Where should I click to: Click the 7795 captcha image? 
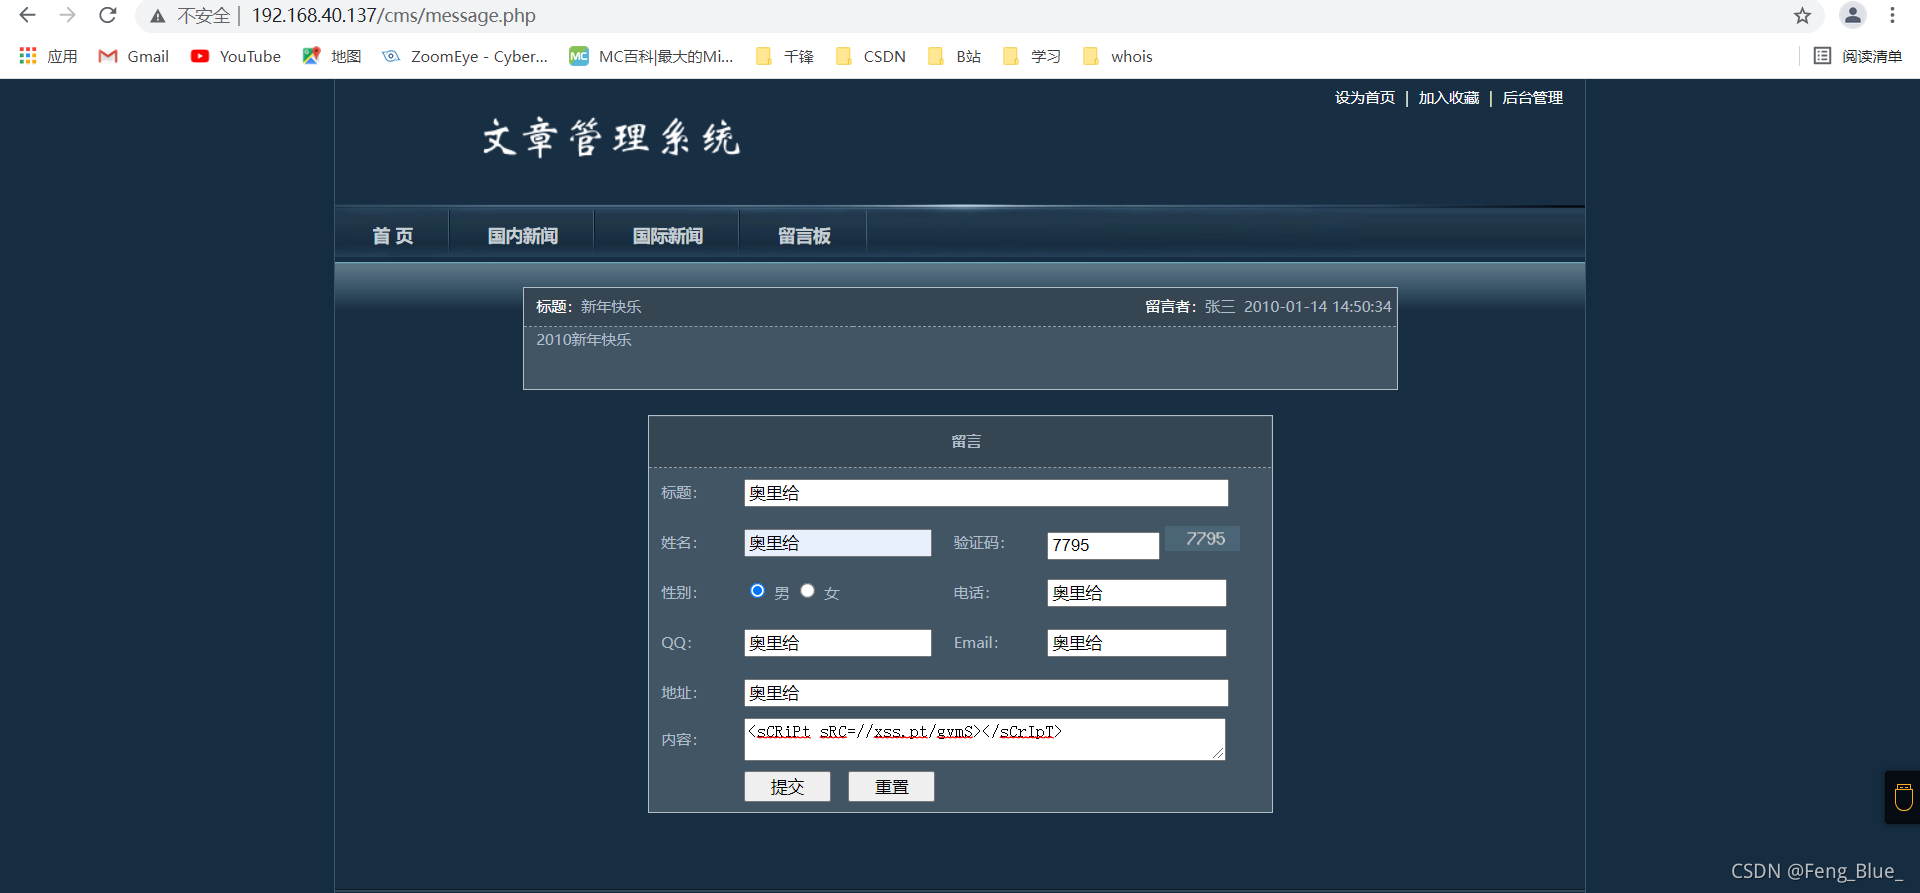(x=1203, y=539)
